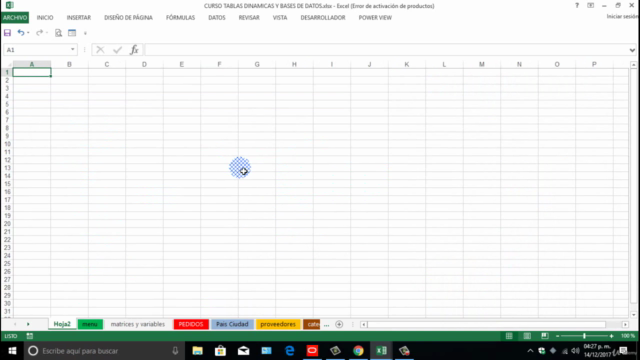Add a new sheet with plus icon
This screenshot has height=360, width=640.
(339, 324)
